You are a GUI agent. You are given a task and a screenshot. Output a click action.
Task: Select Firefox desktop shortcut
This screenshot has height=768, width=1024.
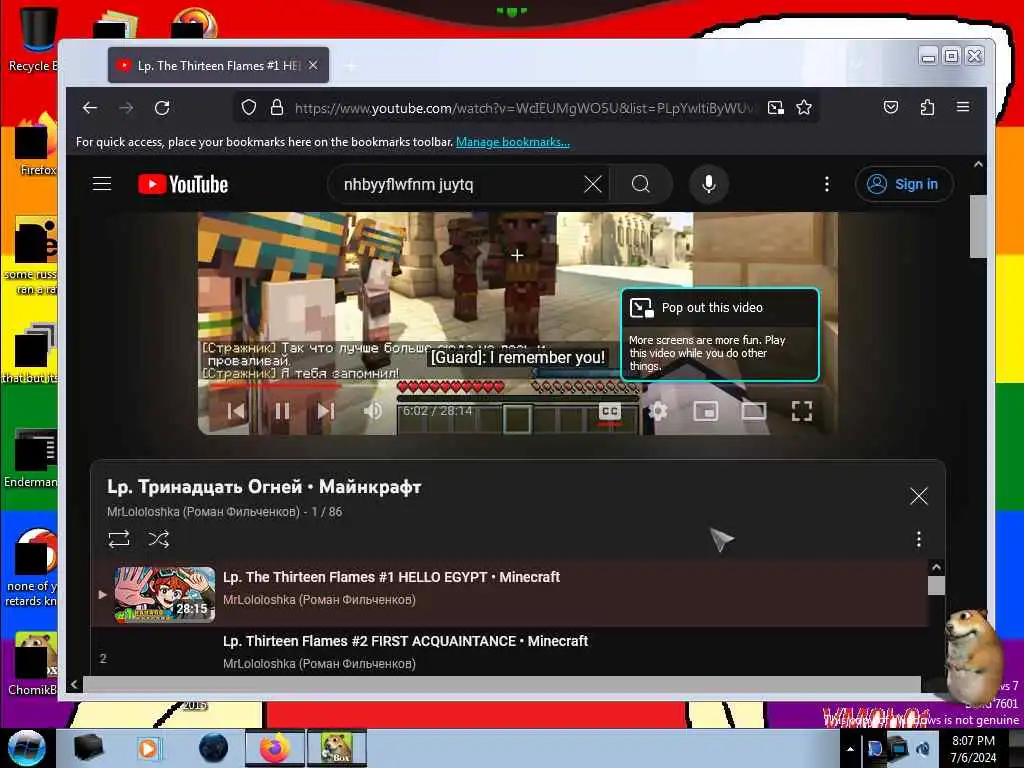(36, 145)
